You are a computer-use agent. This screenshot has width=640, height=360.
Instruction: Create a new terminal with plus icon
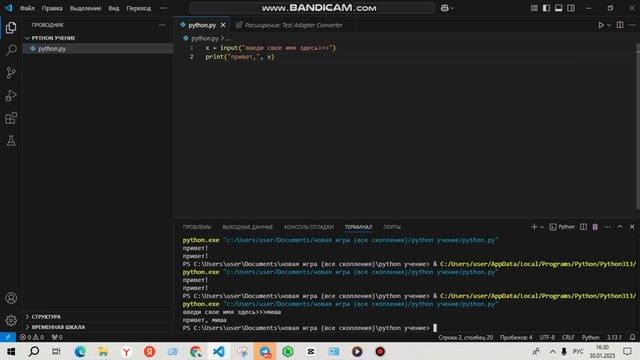click(x=534, y=227)
